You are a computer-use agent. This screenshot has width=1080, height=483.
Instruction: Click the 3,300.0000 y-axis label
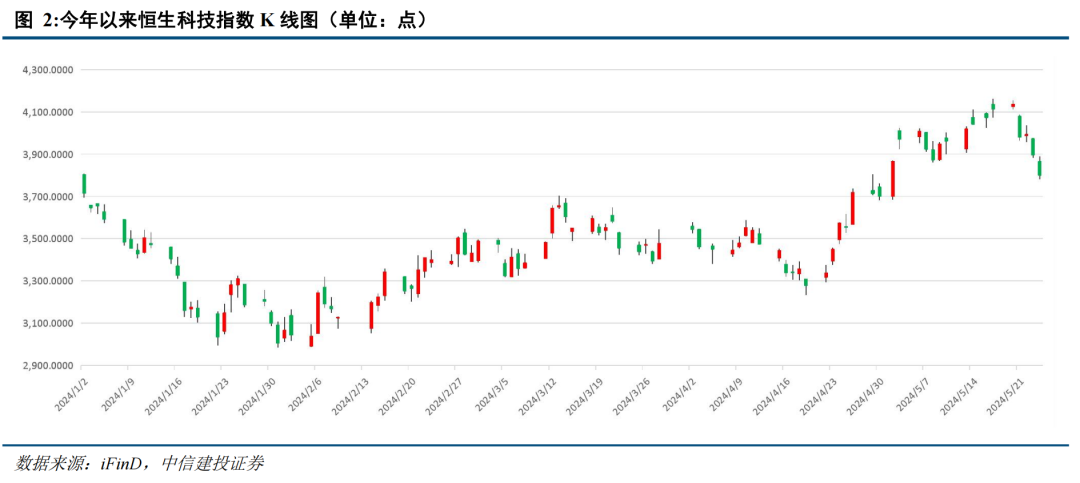(50, 281)
